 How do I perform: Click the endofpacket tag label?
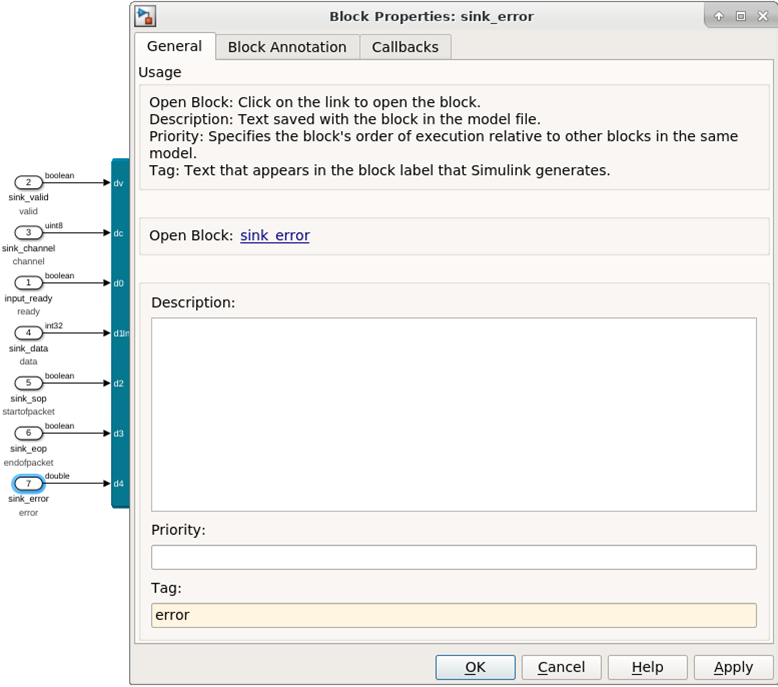tap(28, 462)
